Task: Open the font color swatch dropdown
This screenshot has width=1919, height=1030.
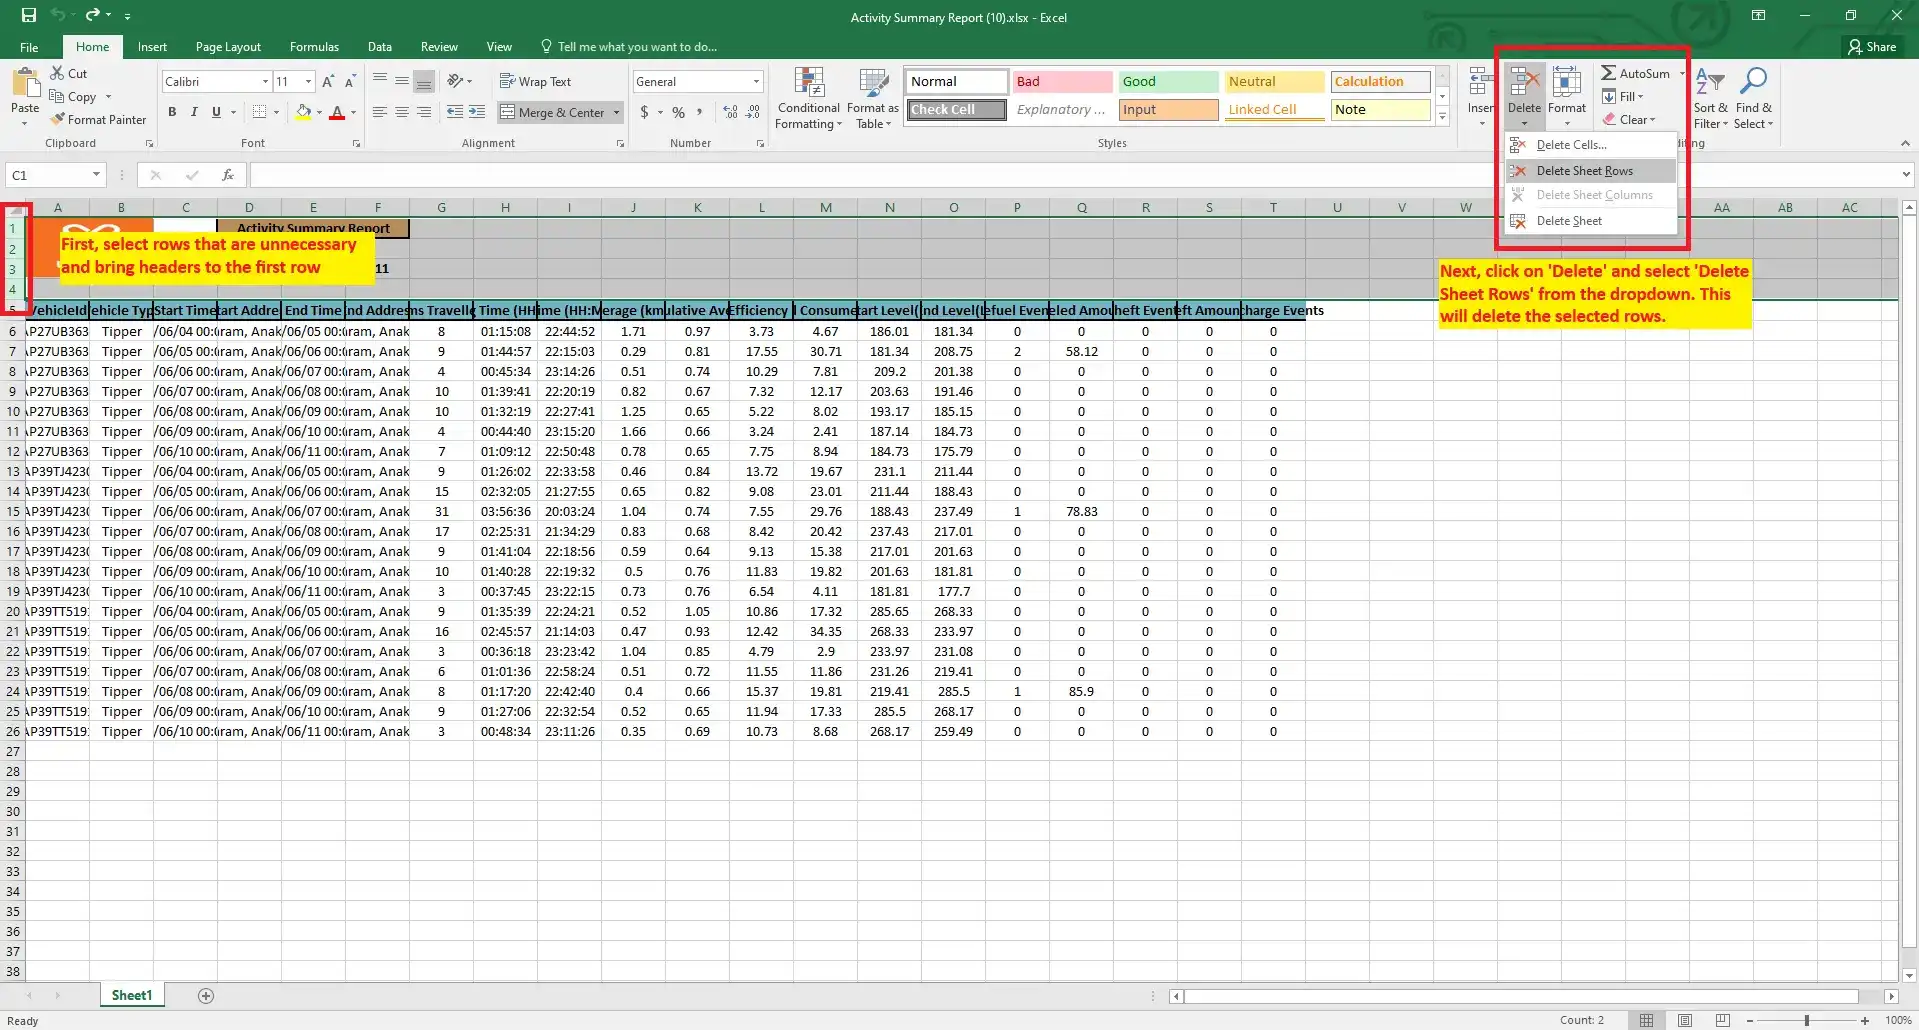Action: (x=352, y=112)
